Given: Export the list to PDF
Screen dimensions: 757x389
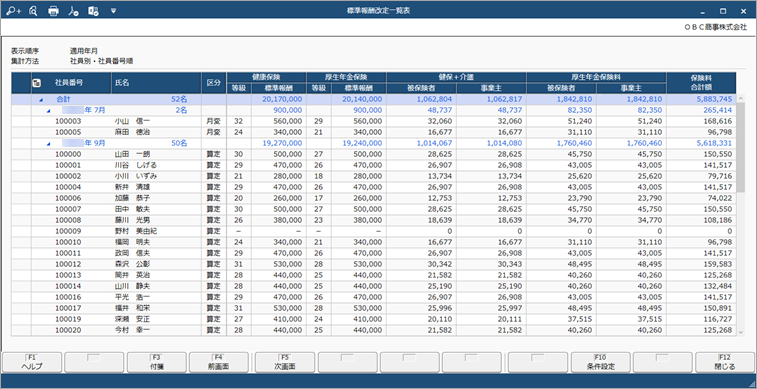Looking at the screenshot, I should 73,11.
